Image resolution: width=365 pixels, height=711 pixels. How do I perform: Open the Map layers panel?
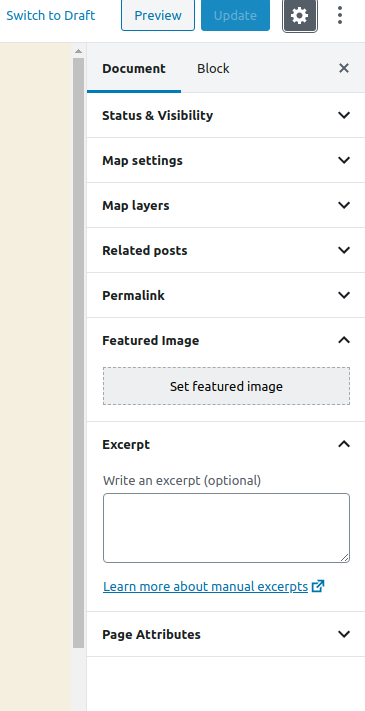(x=226, y=205)
